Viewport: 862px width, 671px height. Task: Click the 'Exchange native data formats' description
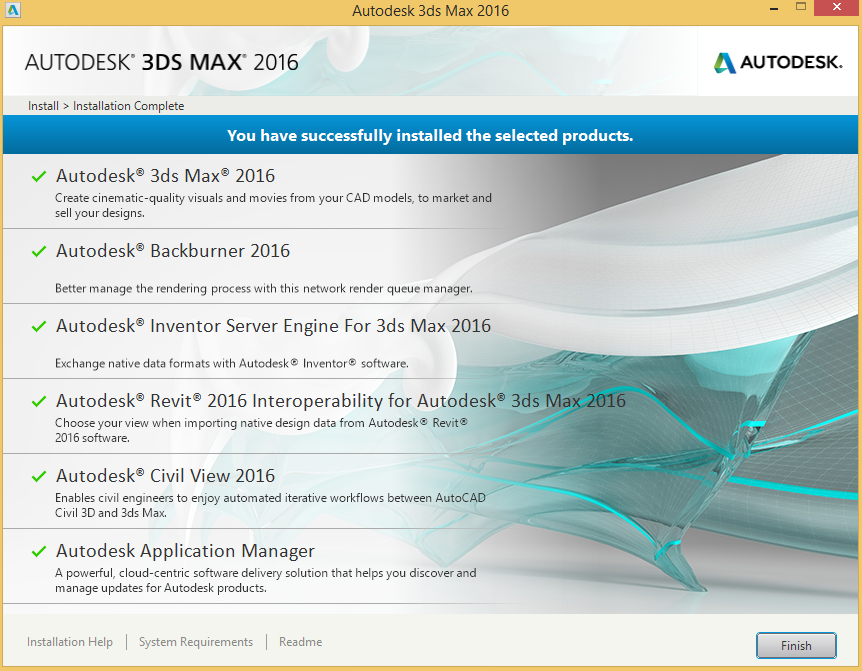[231, 363]
